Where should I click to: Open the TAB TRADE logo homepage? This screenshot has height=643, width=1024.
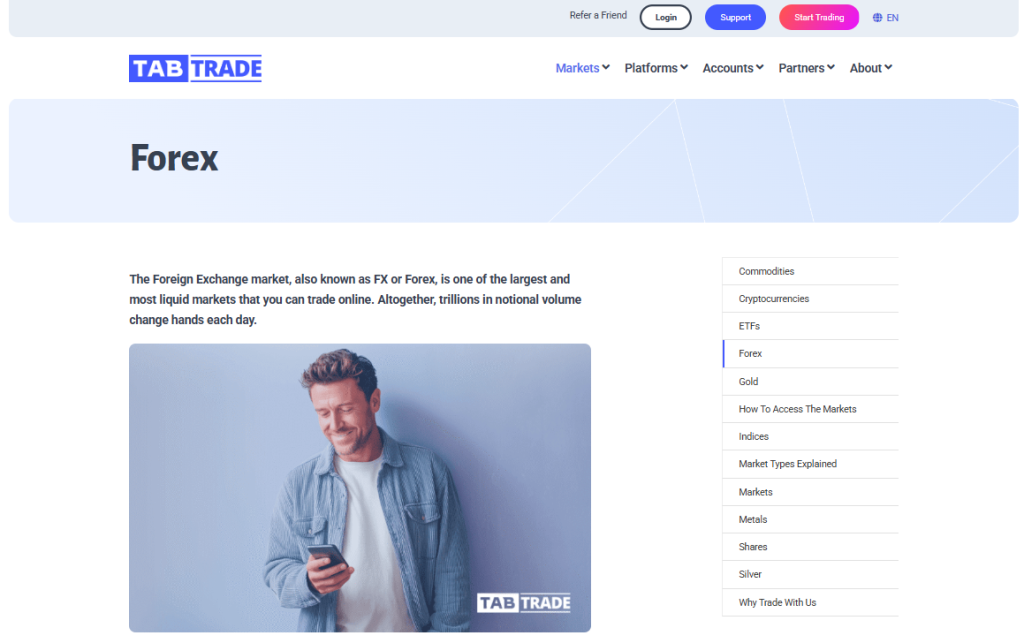coord(195,69)
